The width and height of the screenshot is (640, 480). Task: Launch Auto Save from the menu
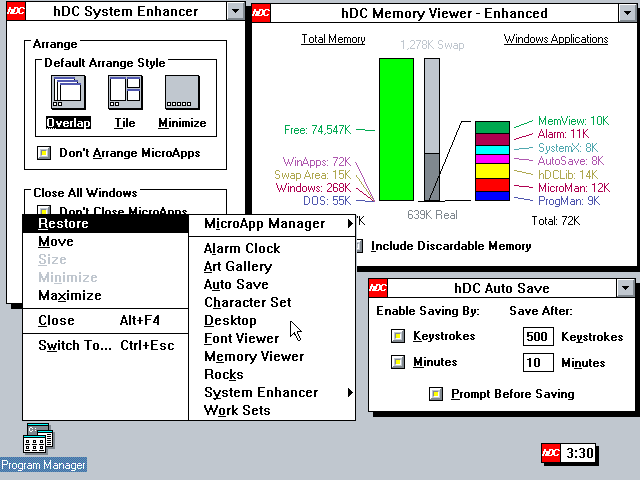pyautogui.click(x=271, y=284)
